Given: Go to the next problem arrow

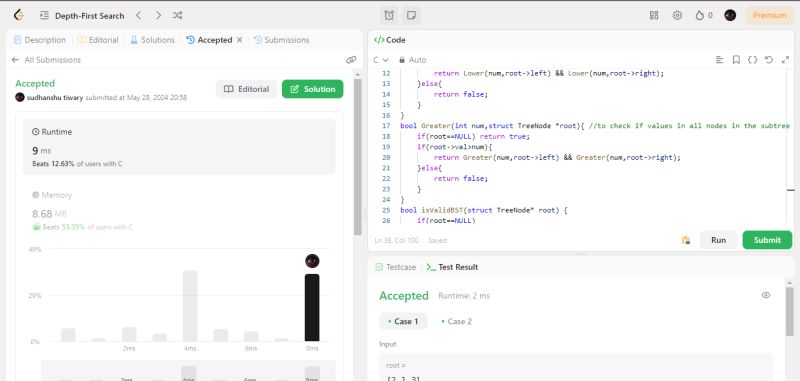Looking at the screenshot, I should click(158, 15).
